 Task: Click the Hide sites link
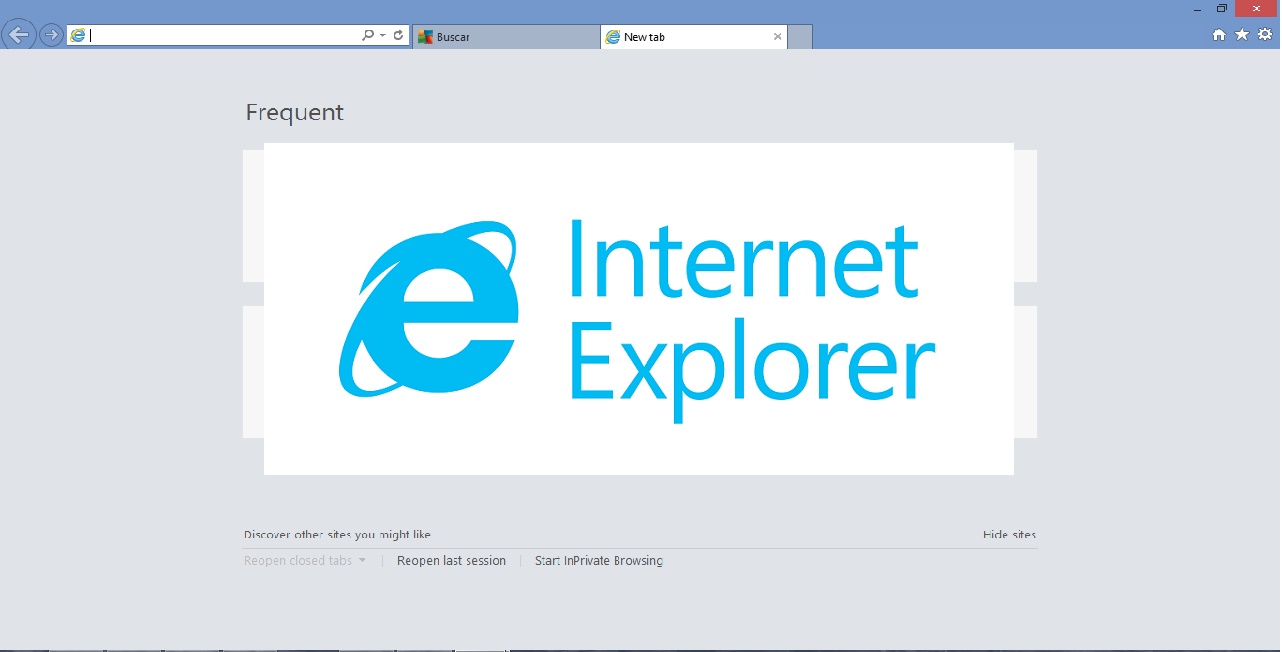click(1009, 535)
